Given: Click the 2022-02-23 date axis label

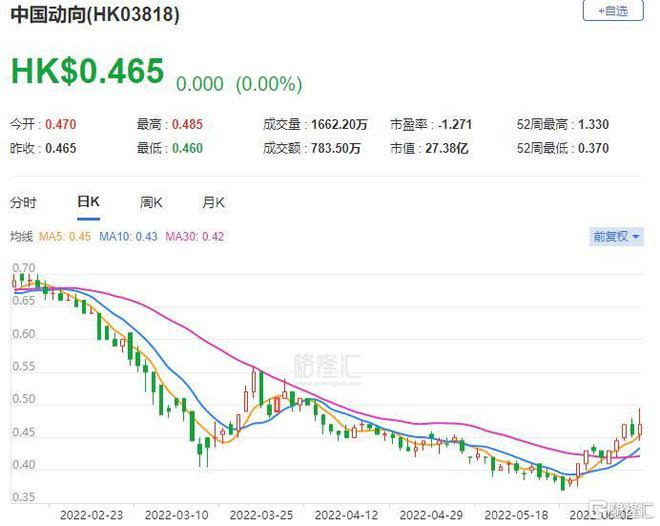Looking at the screenshot, I should [x=91, y=515].
